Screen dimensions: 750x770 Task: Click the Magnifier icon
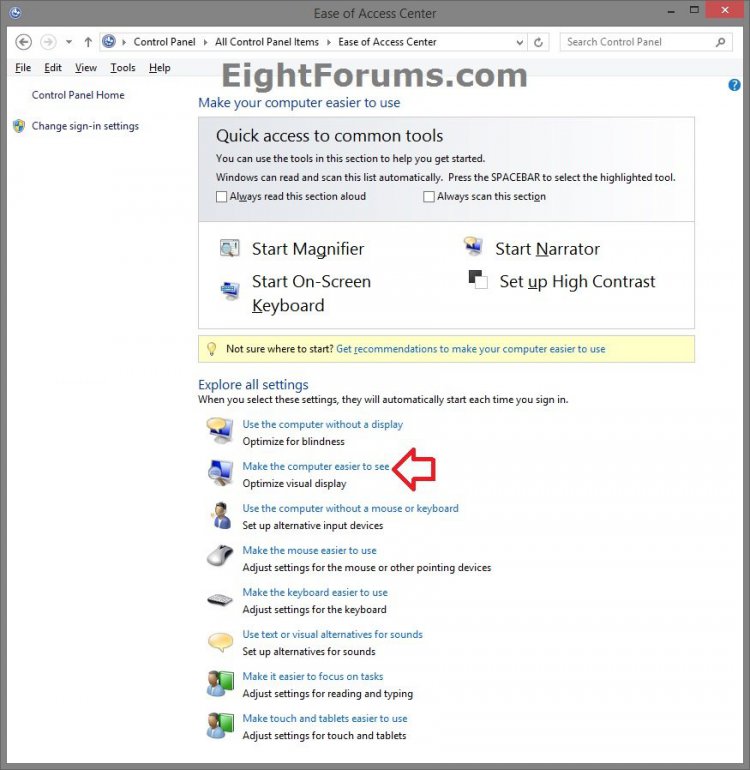coord(229,248)
